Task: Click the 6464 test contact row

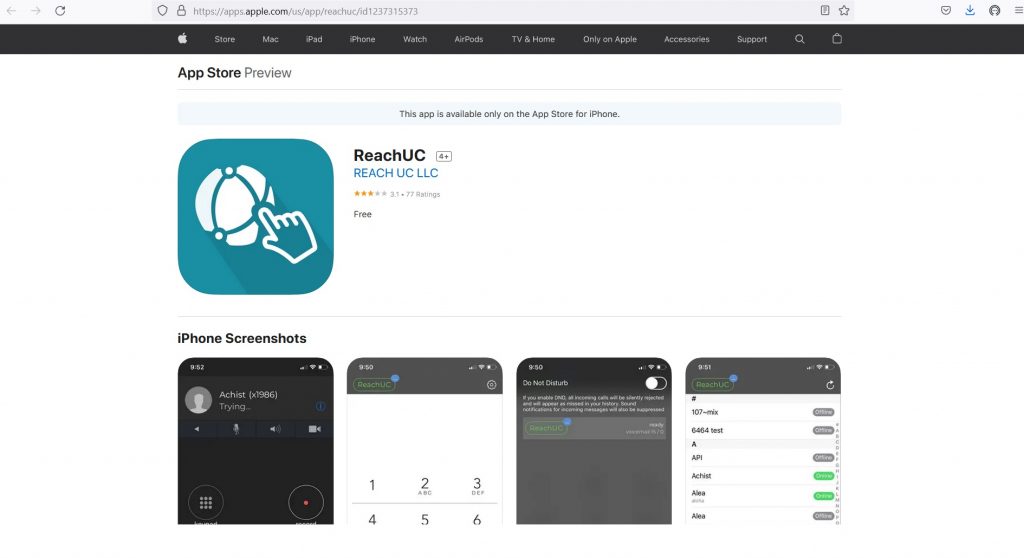Action: [762, 430]
